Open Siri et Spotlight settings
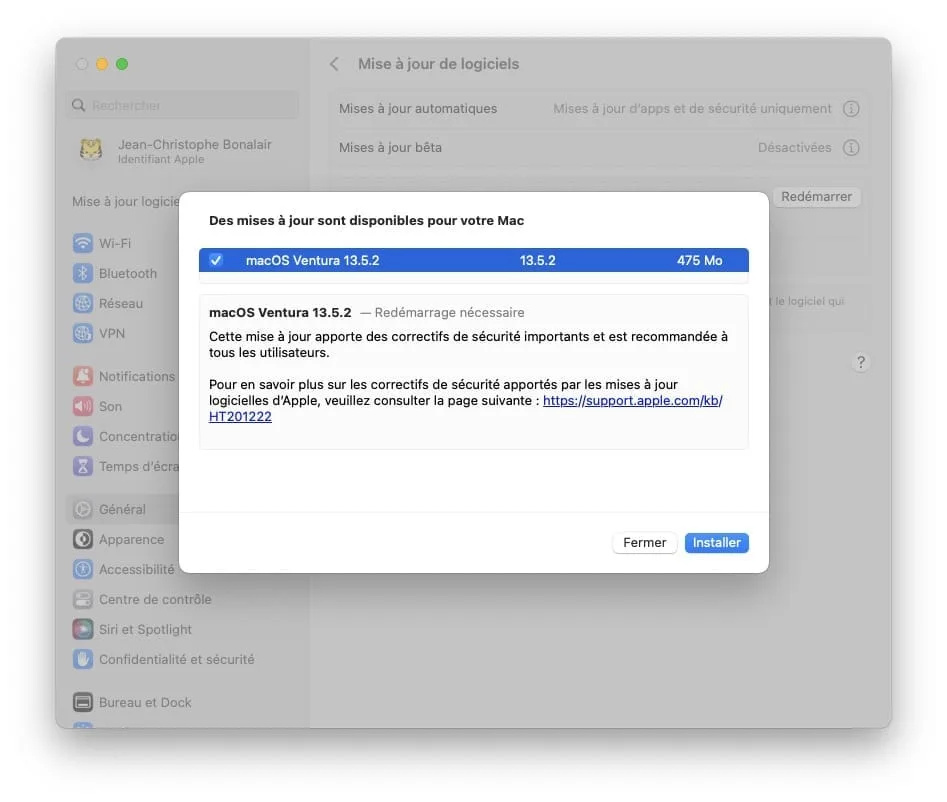Viewport: 947px width, 802px height. tap(83, 629)
